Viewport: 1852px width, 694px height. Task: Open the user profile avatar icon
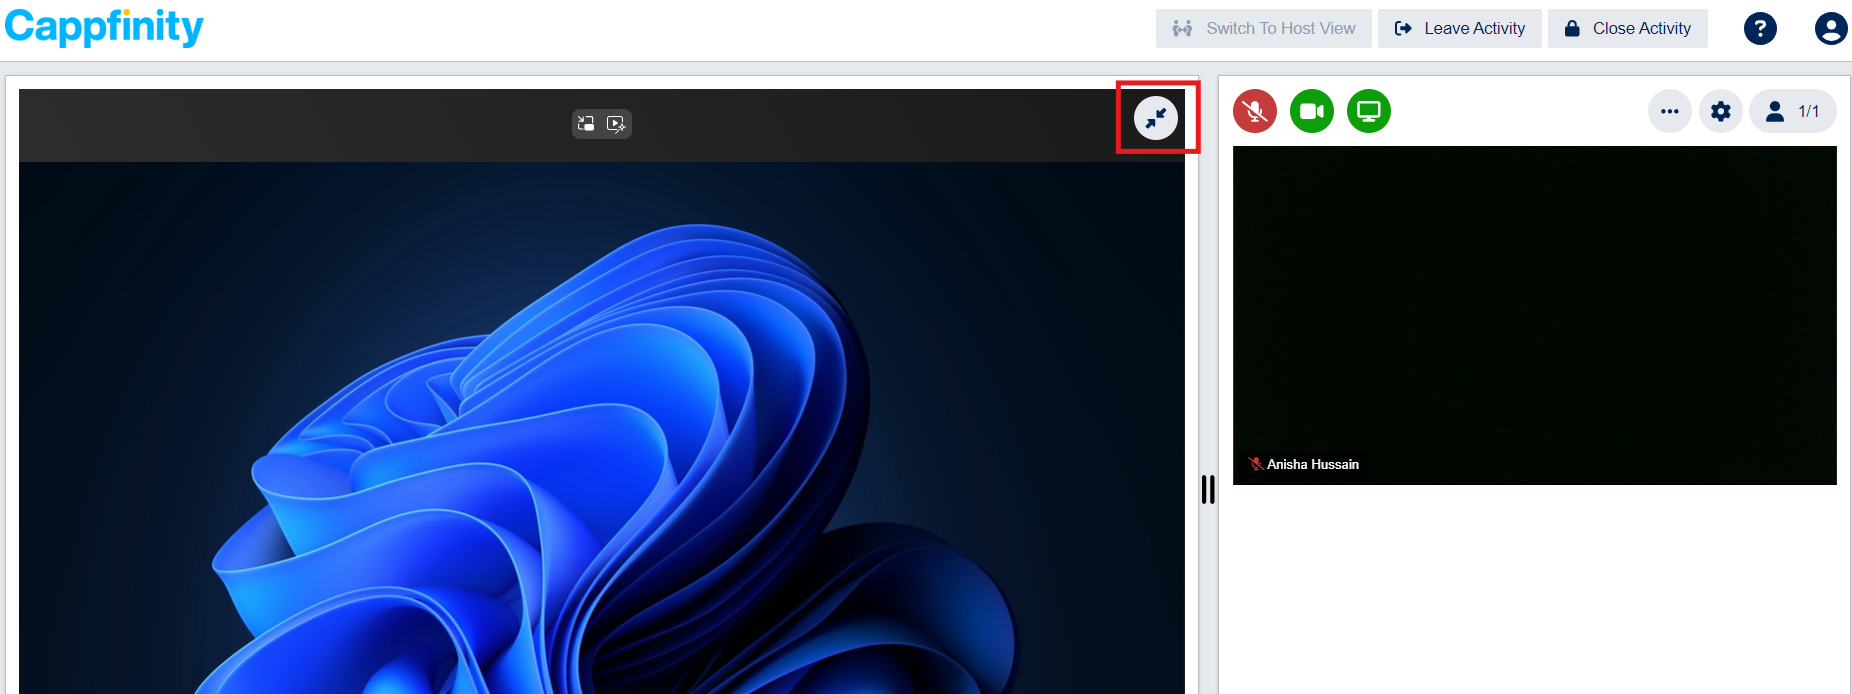coord(1830,28)
